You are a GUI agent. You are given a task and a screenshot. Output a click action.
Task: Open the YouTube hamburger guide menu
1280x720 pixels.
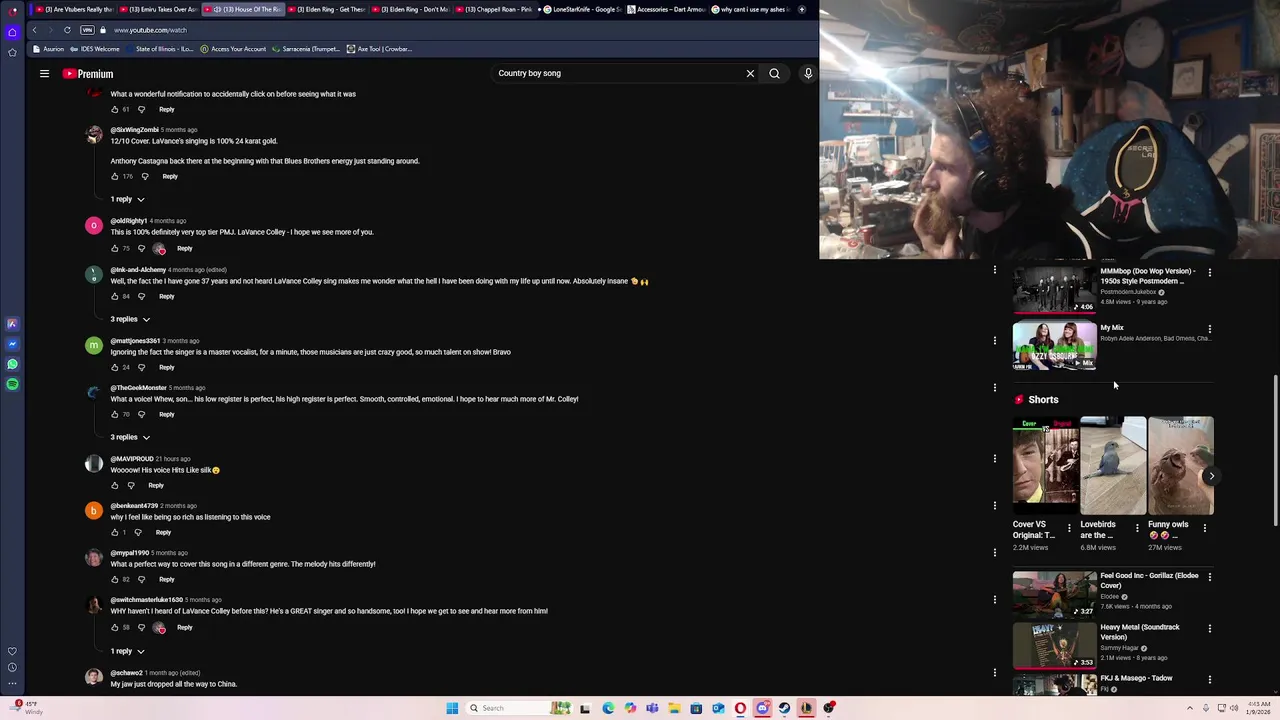point(44,74)
